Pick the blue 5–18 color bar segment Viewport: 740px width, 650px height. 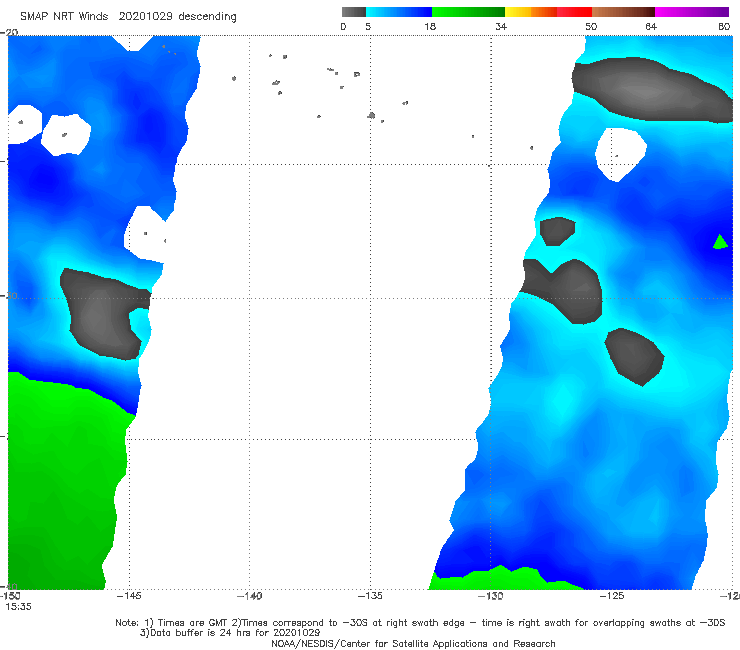(x=399, y=12)
